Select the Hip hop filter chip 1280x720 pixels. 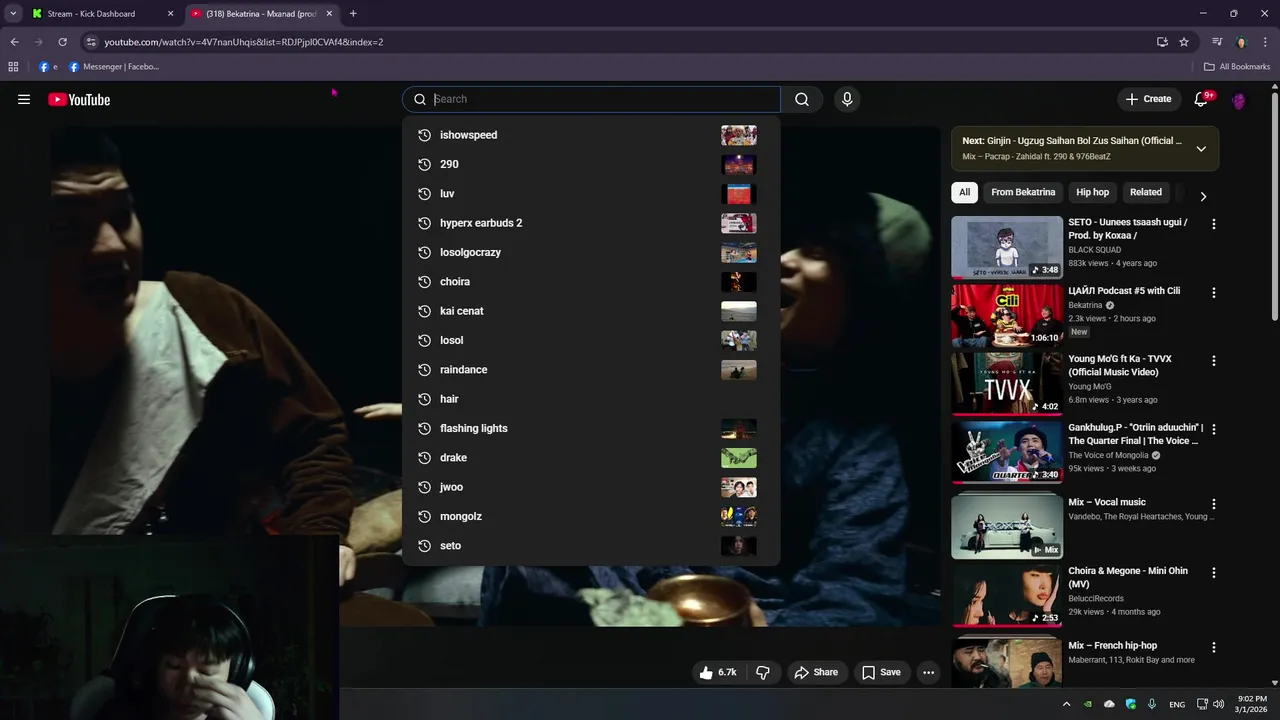tap(1092, 192)
